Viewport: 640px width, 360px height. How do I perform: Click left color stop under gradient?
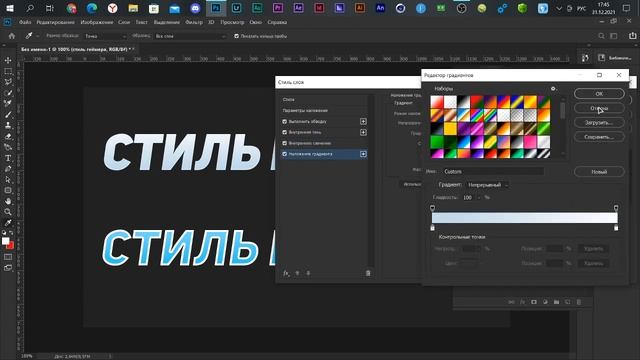click(433, 228)
